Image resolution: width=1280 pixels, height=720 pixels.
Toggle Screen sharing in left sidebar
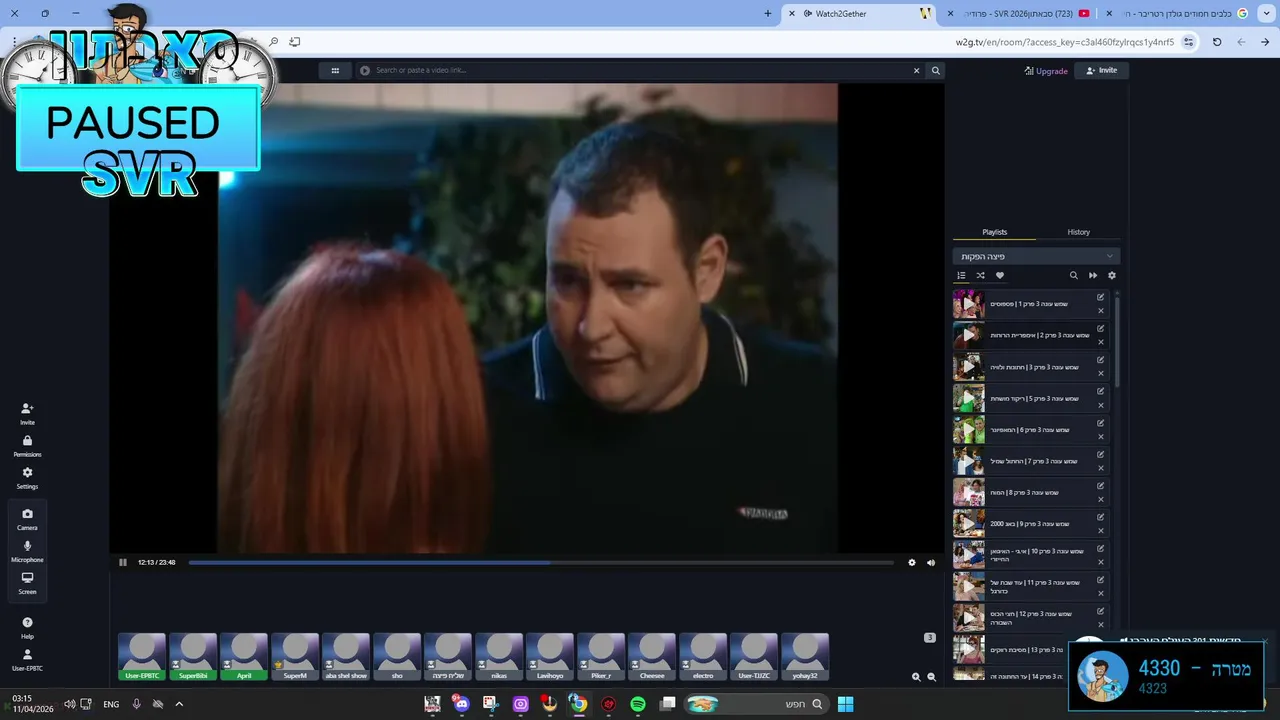[x=27, y=582]
